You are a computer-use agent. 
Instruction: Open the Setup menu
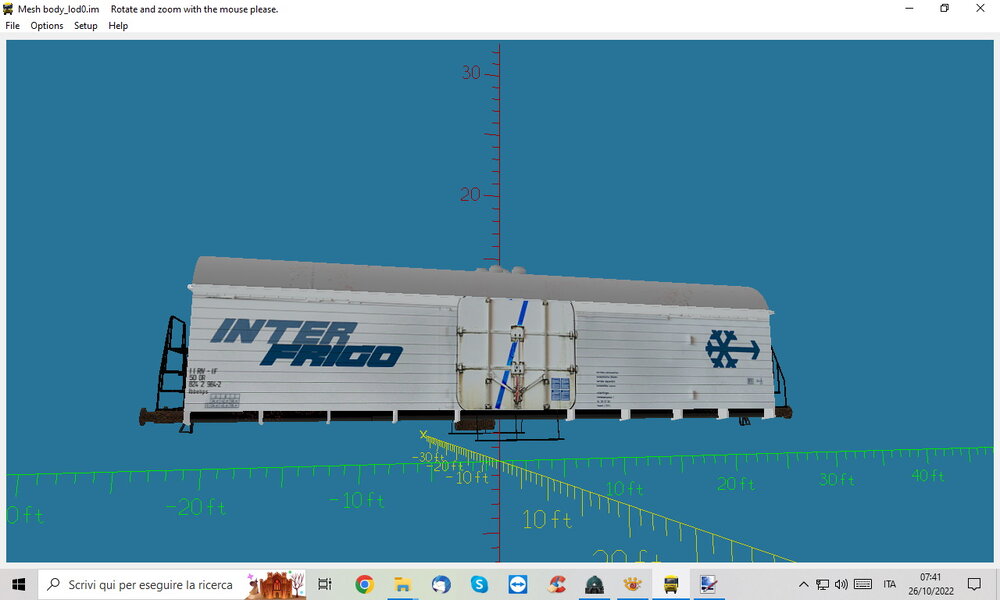(x=85, y=26)
